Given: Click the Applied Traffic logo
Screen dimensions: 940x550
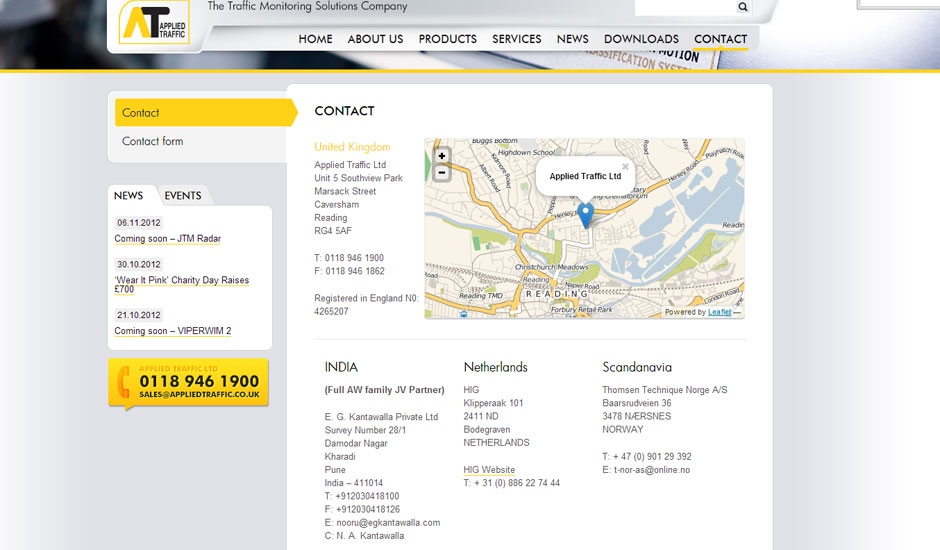Looking at the screenshot, I should point(154,22).
